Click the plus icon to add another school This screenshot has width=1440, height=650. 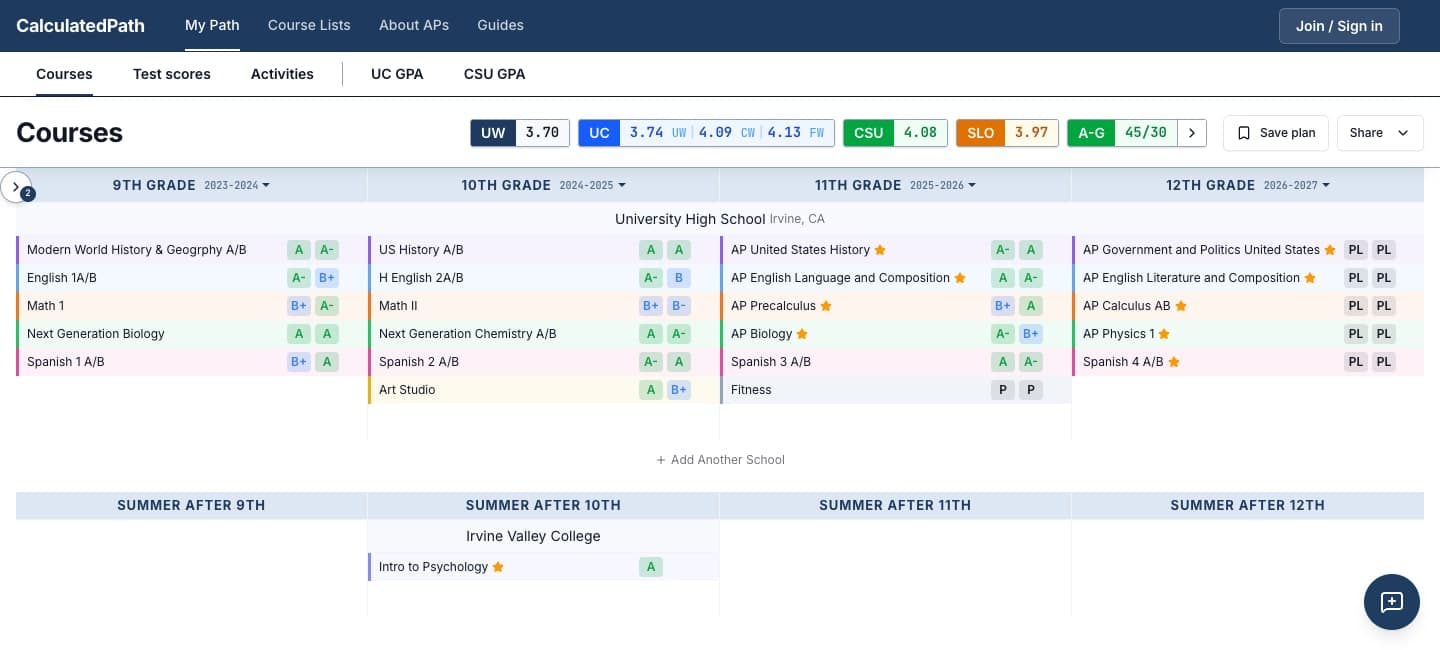coord(661,460)
